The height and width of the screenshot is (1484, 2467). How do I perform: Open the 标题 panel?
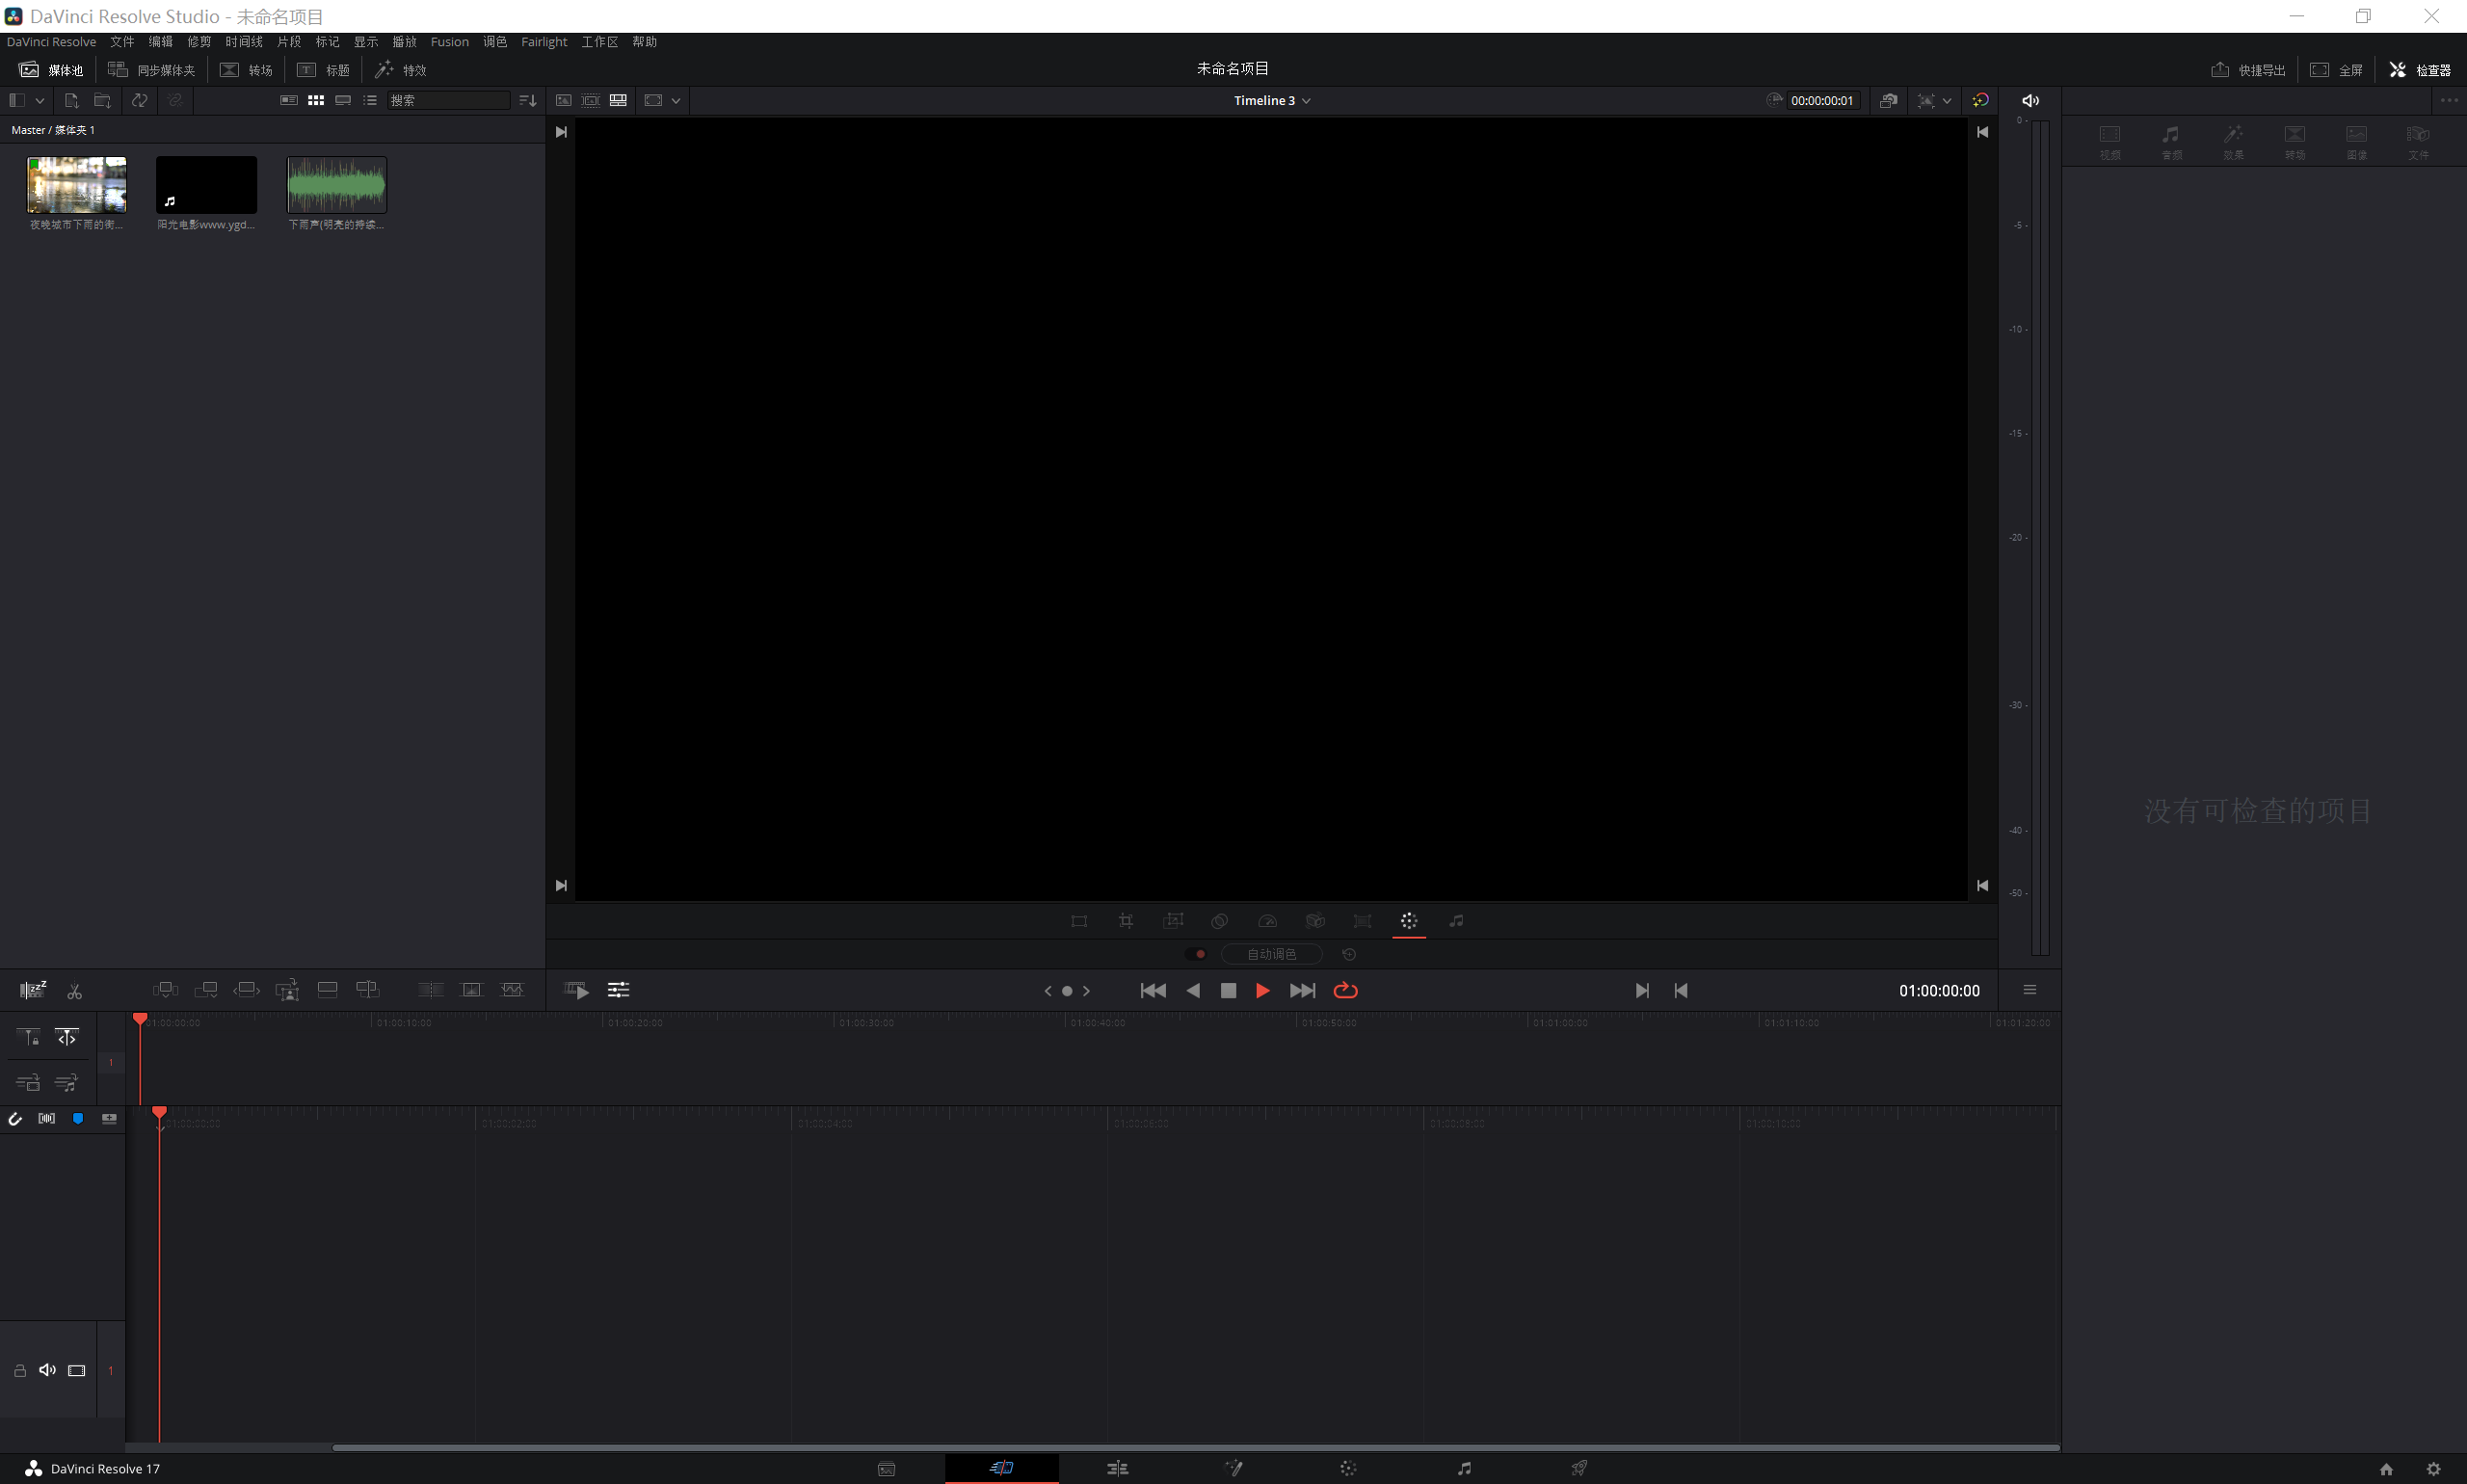coord(324,70)
